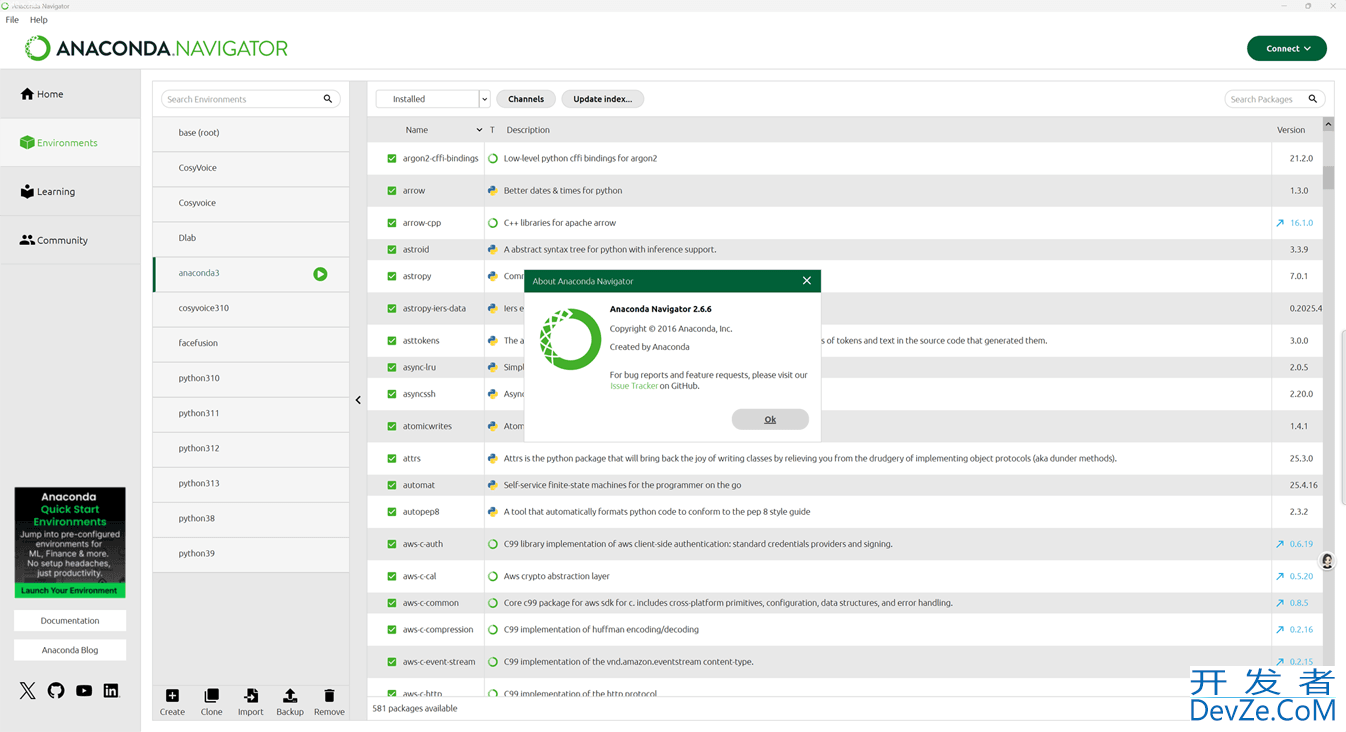Open the Anaconda Blog button
This screenshot has height=732, width=1346.
tap(70, 650)
